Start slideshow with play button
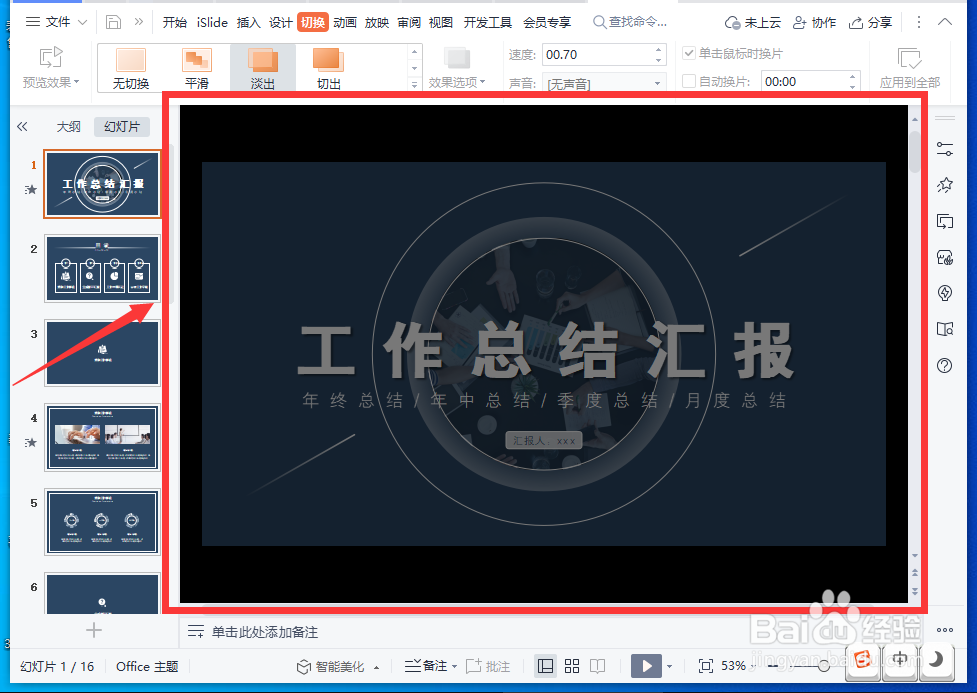The image size is (977, 693). (646, 666)
